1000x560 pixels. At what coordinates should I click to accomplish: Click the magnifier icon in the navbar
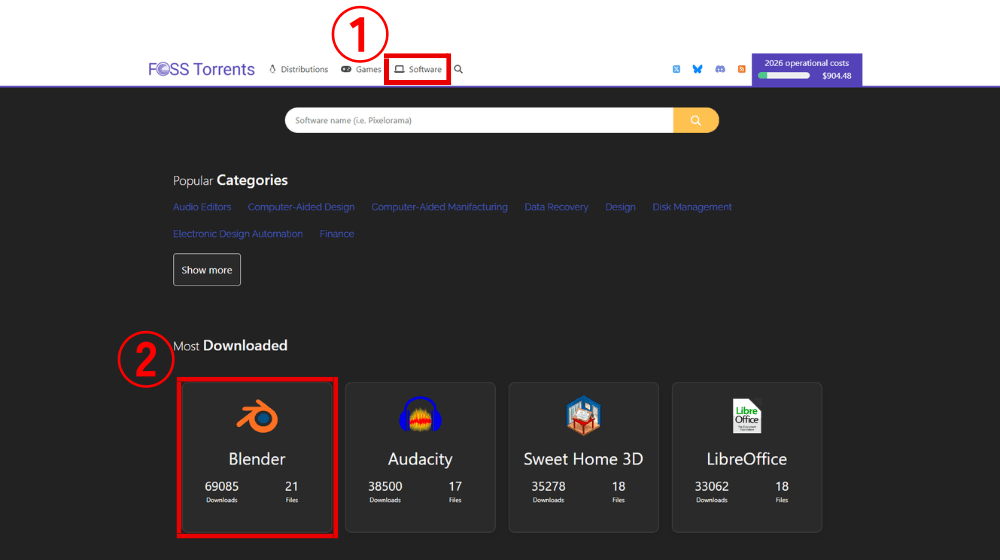(459, 70)
